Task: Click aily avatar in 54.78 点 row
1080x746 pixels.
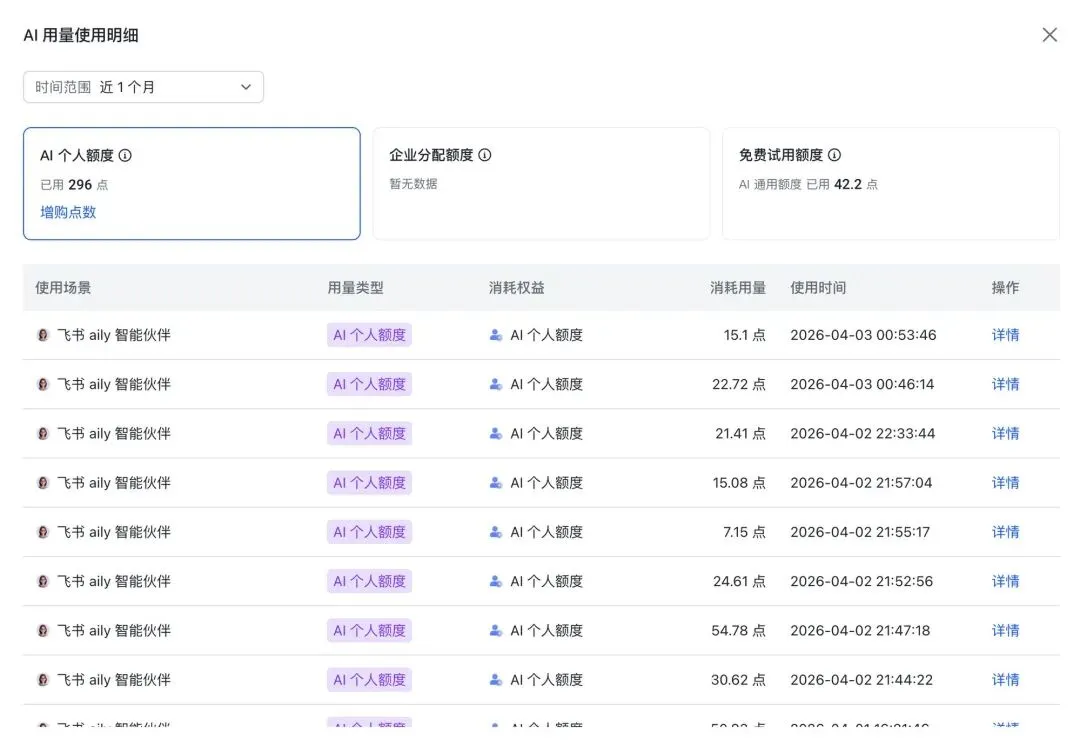Action: click(x=43, y=631)
